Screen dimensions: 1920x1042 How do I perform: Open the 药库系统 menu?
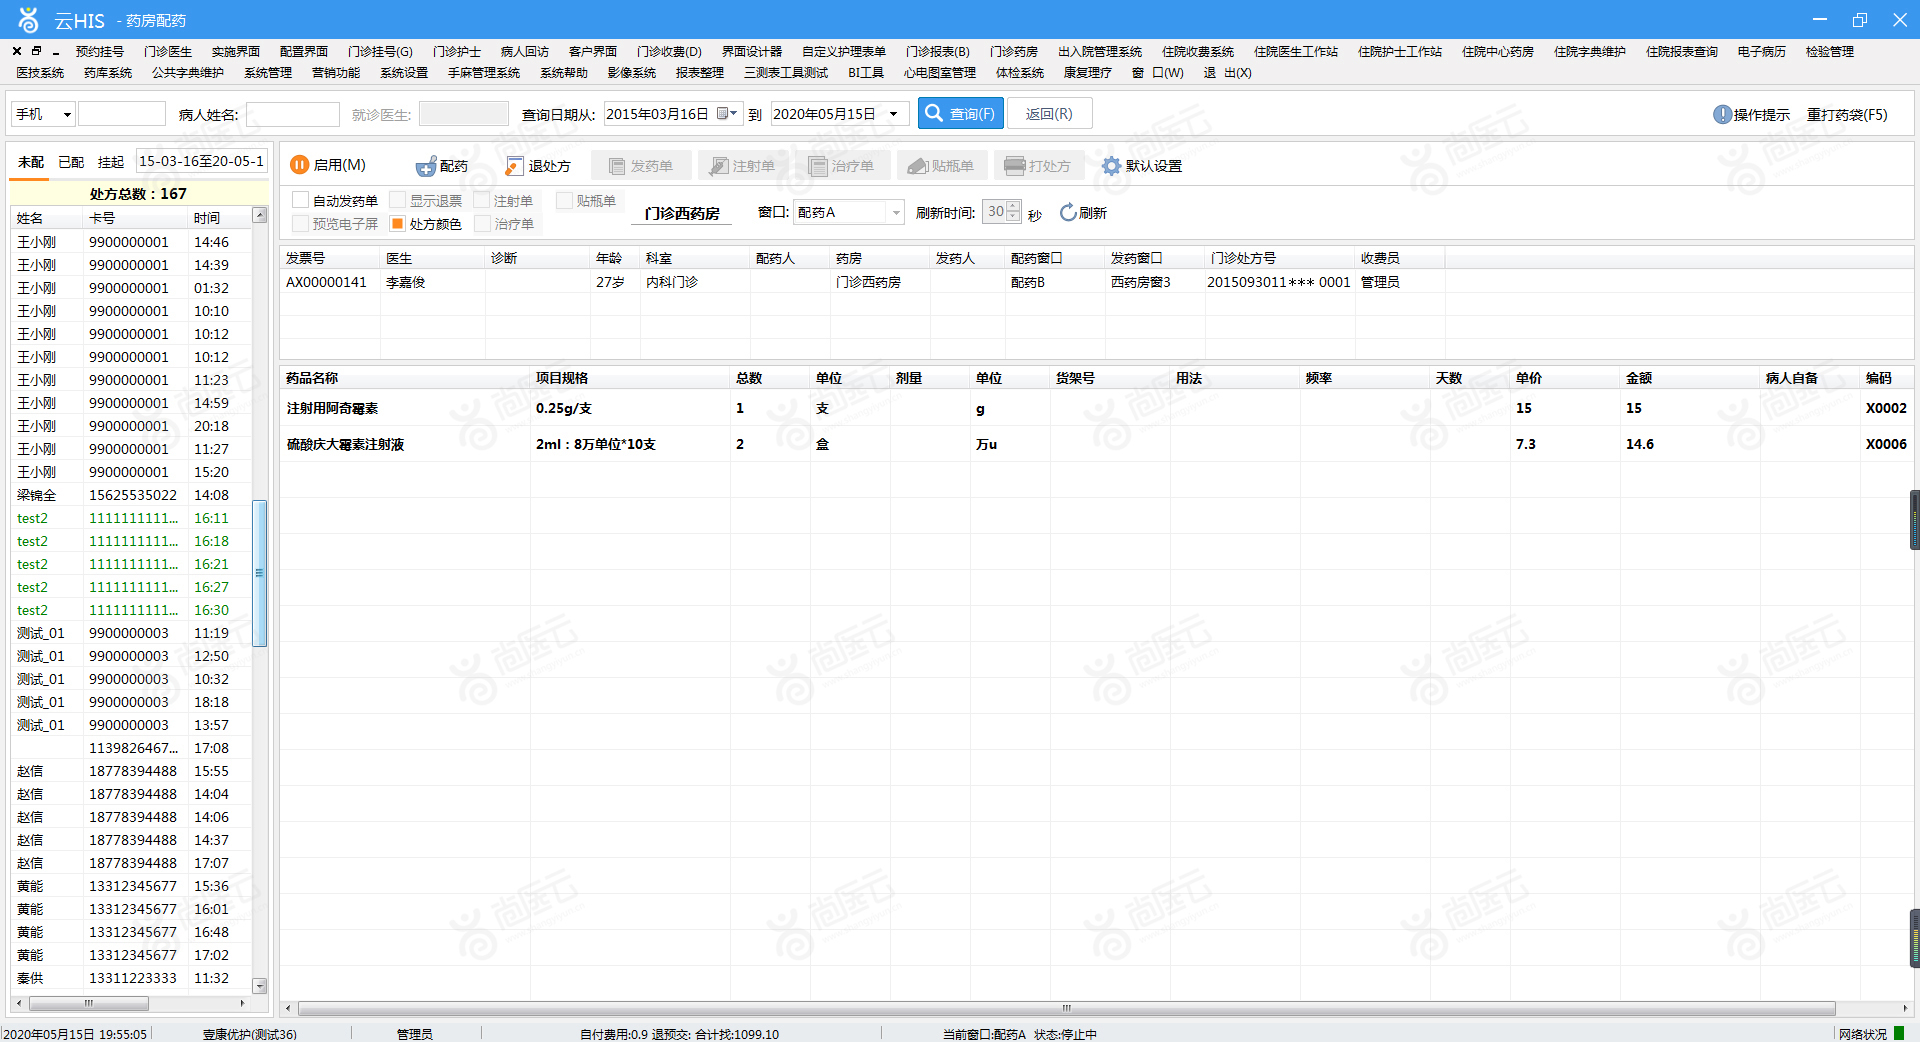point(108,72)
